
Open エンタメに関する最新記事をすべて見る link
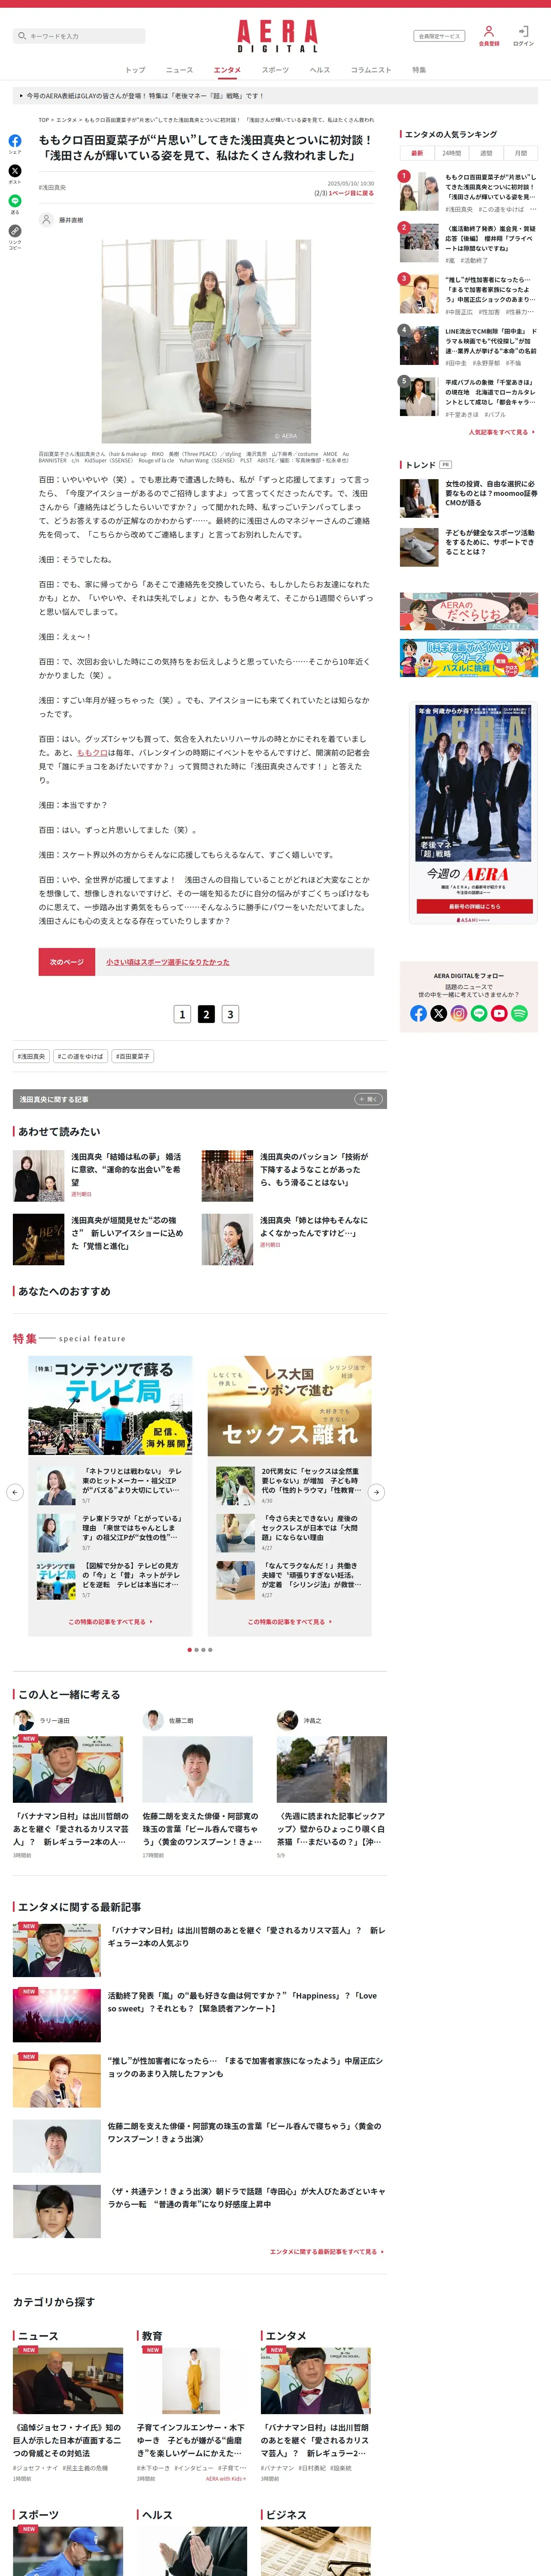click(x=326, y=2251)
